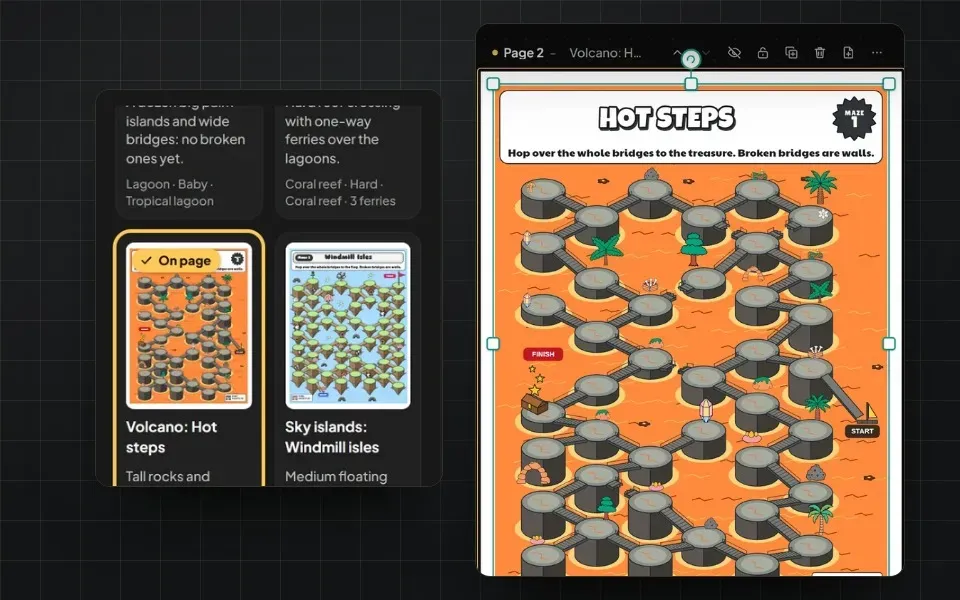960x600 pixels.
Task: Add a new page with the page-plus icon
Action: [848, 53]
